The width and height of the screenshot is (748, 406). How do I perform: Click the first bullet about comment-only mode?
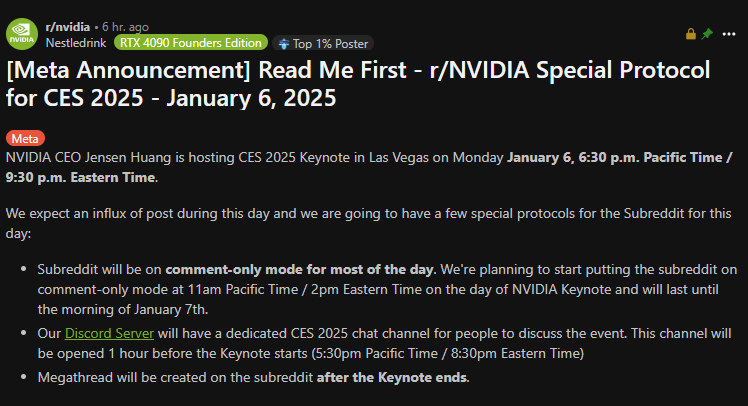[380, 288]
